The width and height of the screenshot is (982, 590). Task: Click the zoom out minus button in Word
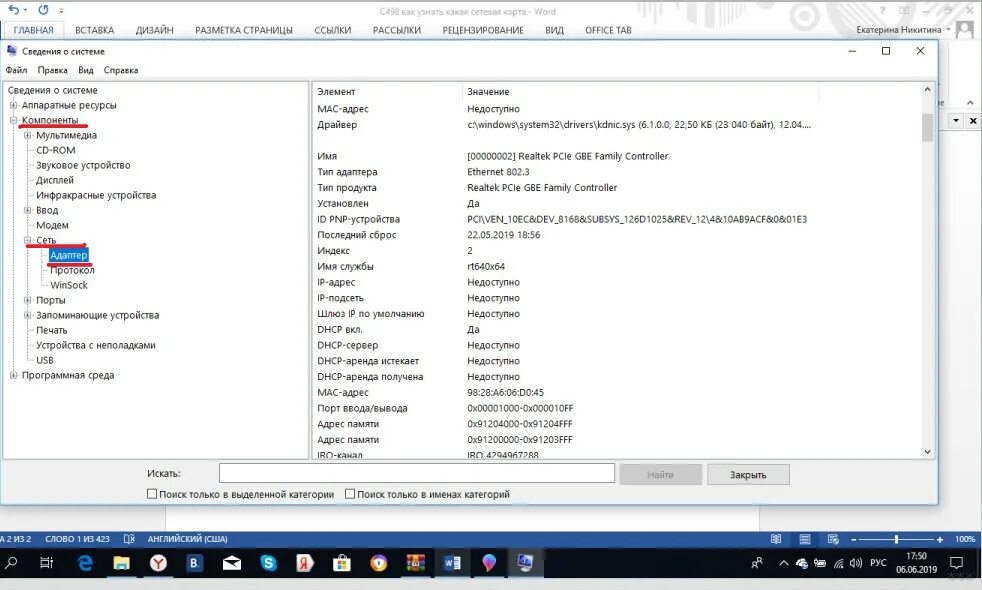[x=854, y=539]
